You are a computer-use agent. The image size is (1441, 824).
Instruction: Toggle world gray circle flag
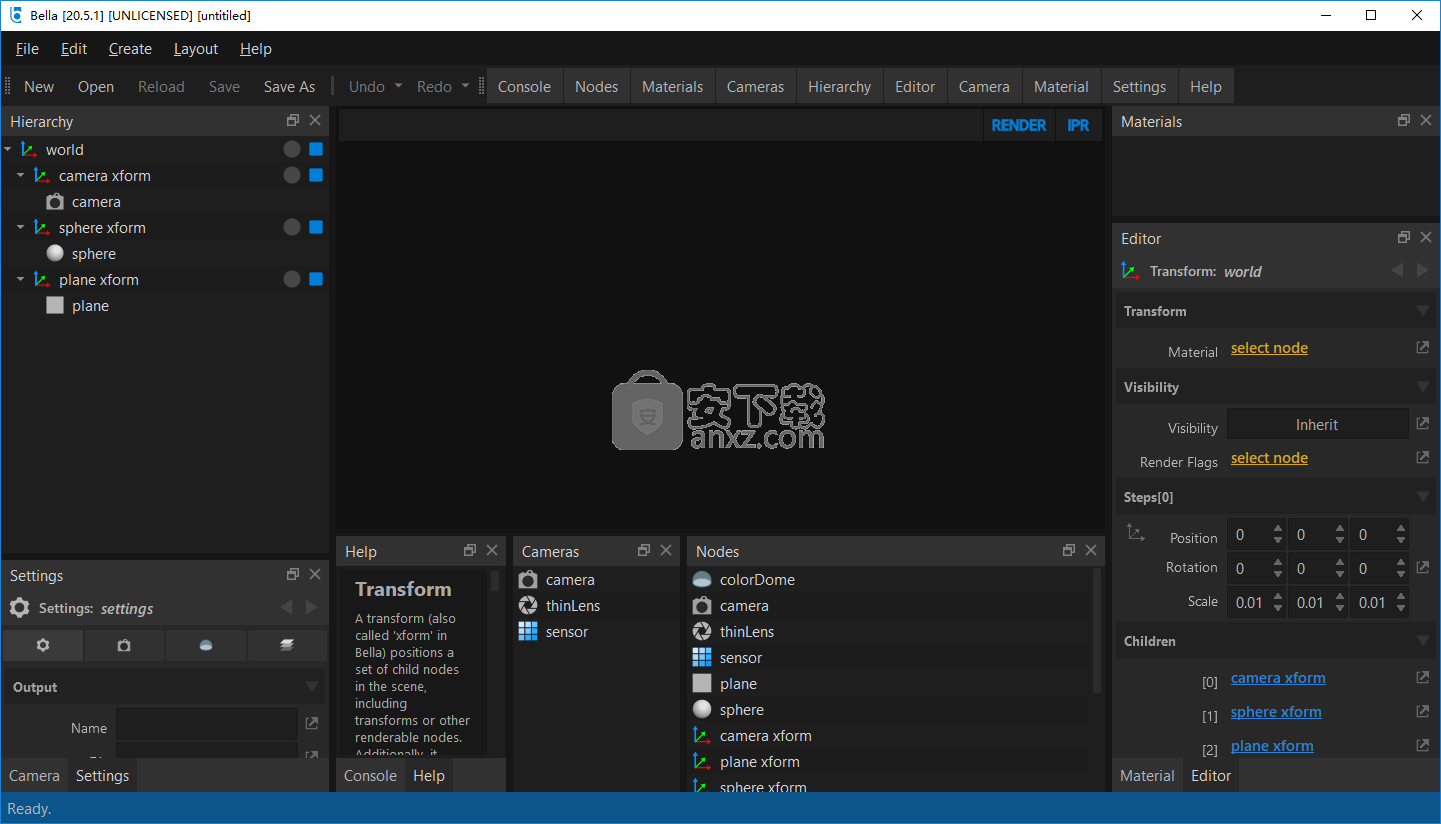291,149
